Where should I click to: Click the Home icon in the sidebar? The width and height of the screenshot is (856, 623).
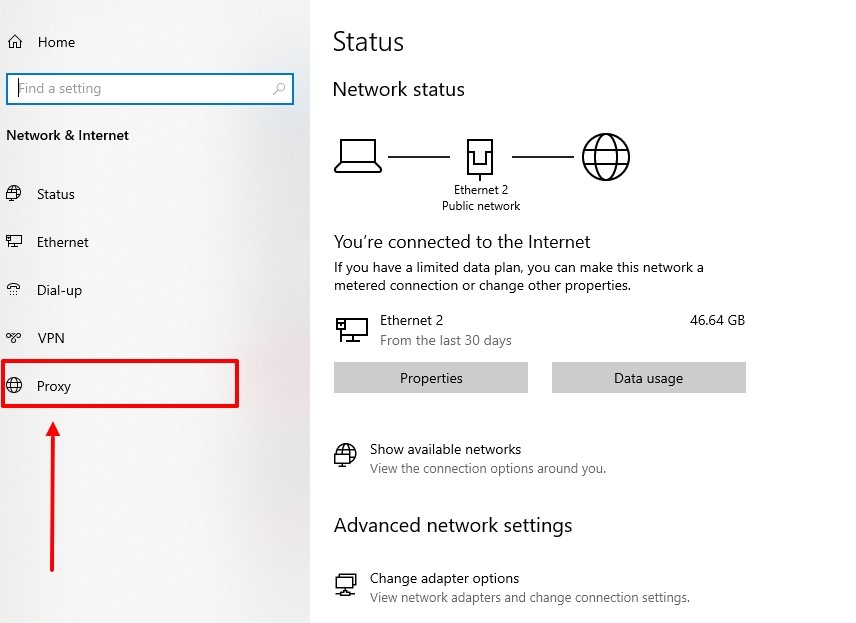coord(14,41)
